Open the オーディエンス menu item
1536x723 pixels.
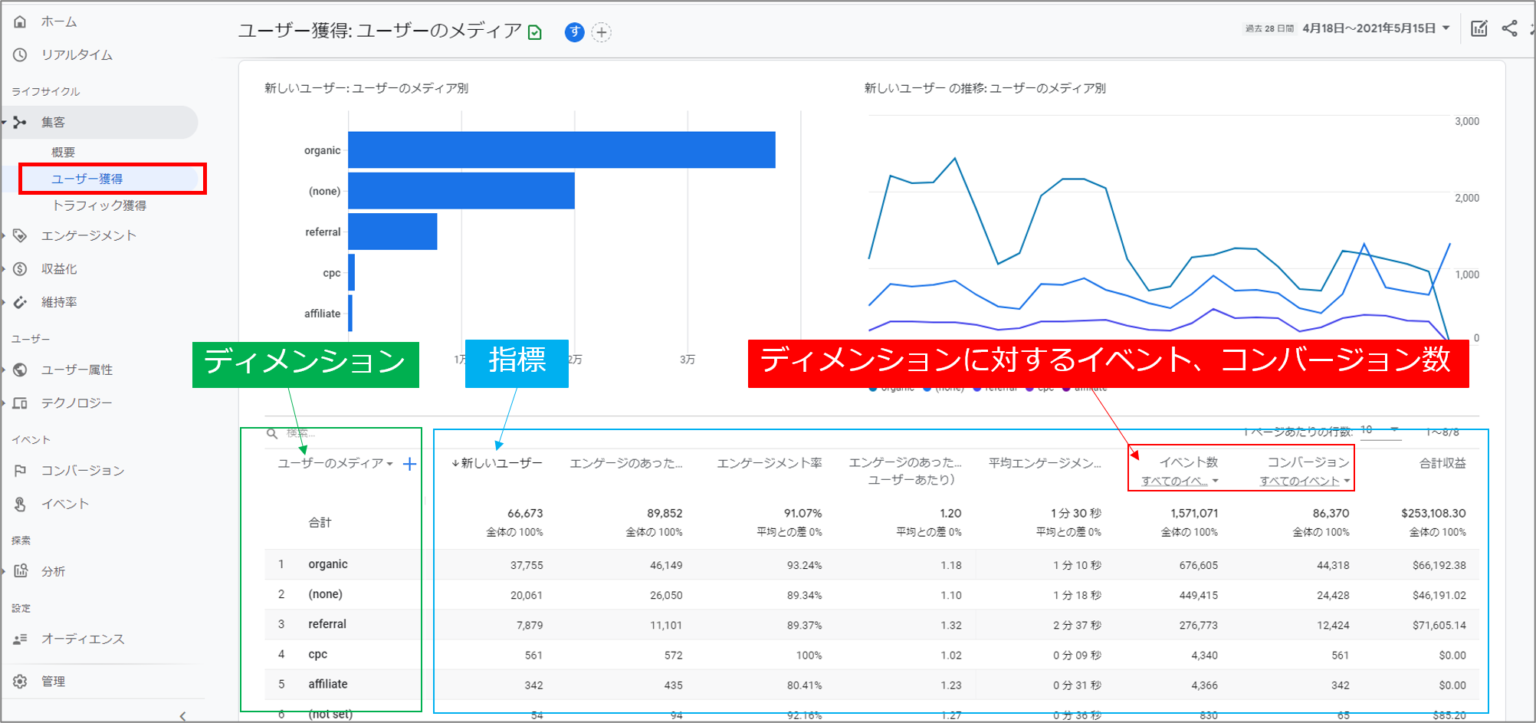pyautogui.click(x=83, y=639)
